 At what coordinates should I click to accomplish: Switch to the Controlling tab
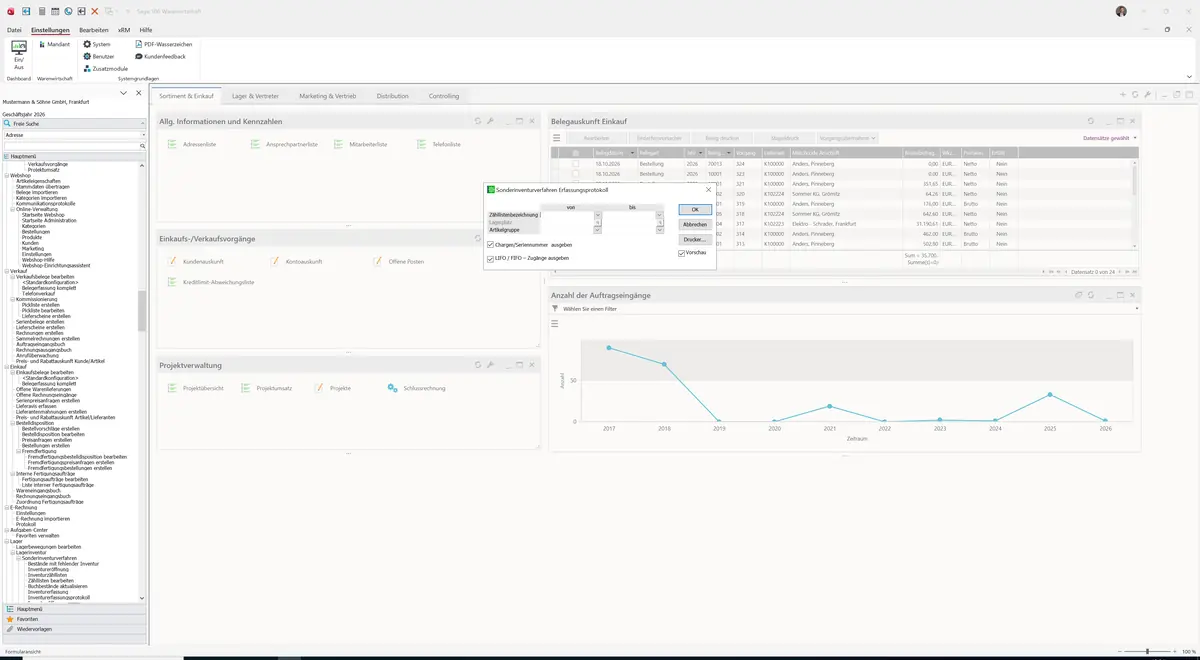(444, 96)
